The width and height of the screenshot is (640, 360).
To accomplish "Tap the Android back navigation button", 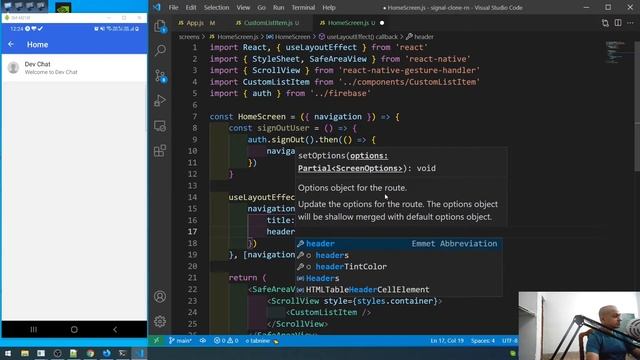I will pos(115,329).
